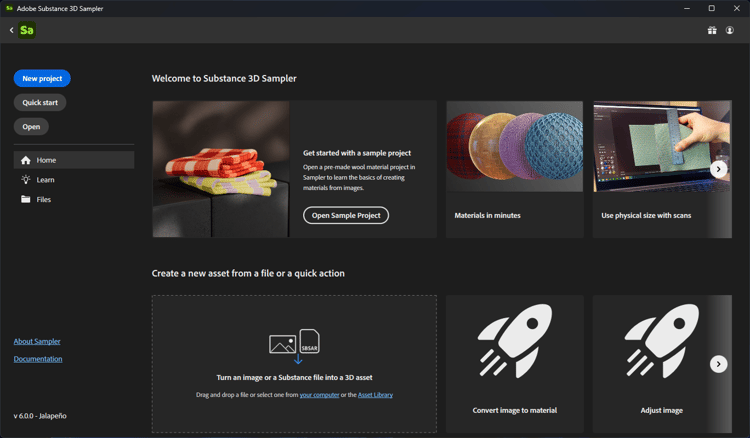Click version text 'v 6.0.0 - Jalapeño'

(40, 416)
